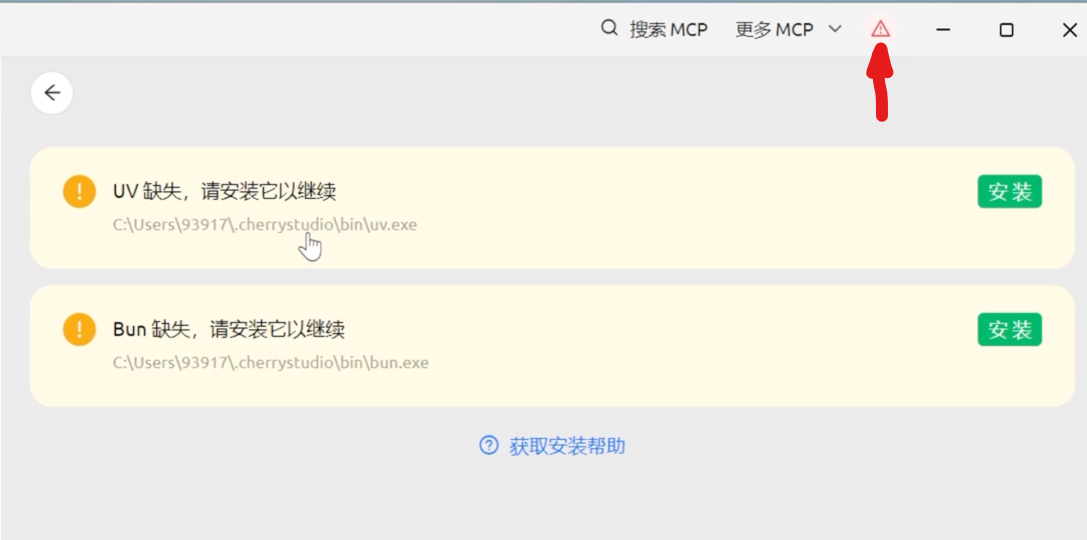Install UV with the 安装 button
Viewport: 1087px width, 540px height.
click(x=1010, y=191)
